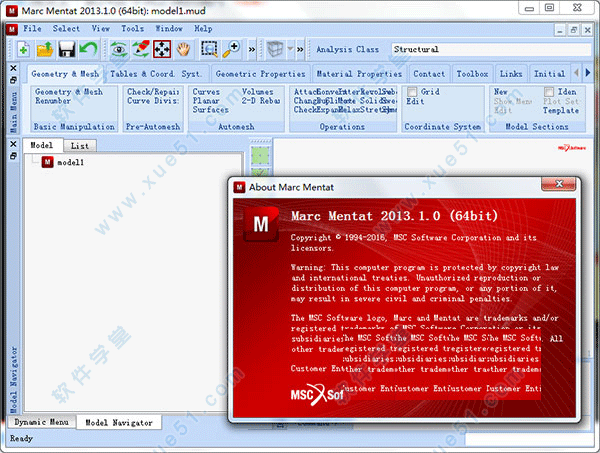Click the Volumes automesh button
Viewport: 600px width, 453px height.
[x=258, y=92]
